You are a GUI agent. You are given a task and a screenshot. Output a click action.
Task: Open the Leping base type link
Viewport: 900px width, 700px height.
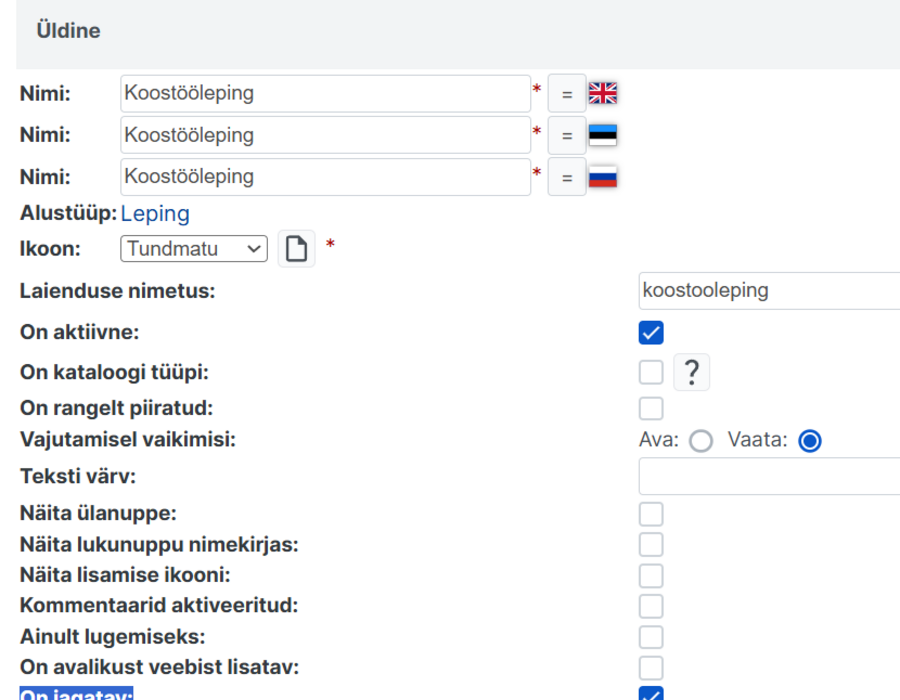[155, 213]
